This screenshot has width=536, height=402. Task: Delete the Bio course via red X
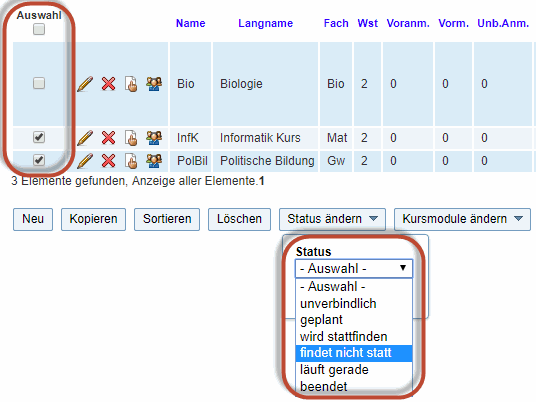coord(108,84)
